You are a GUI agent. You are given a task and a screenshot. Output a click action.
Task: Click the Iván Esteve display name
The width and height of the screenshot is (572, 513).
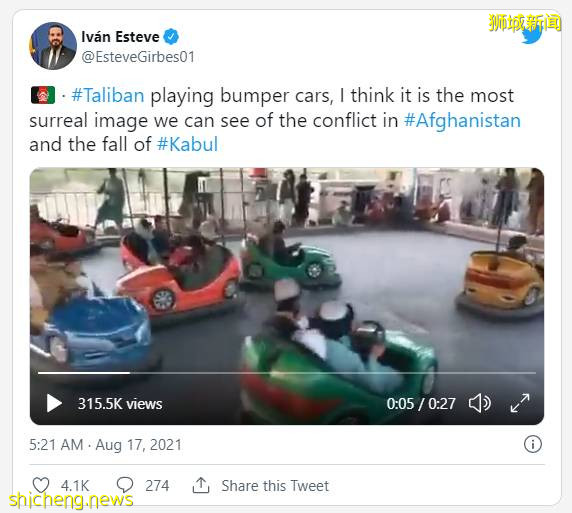120,37
